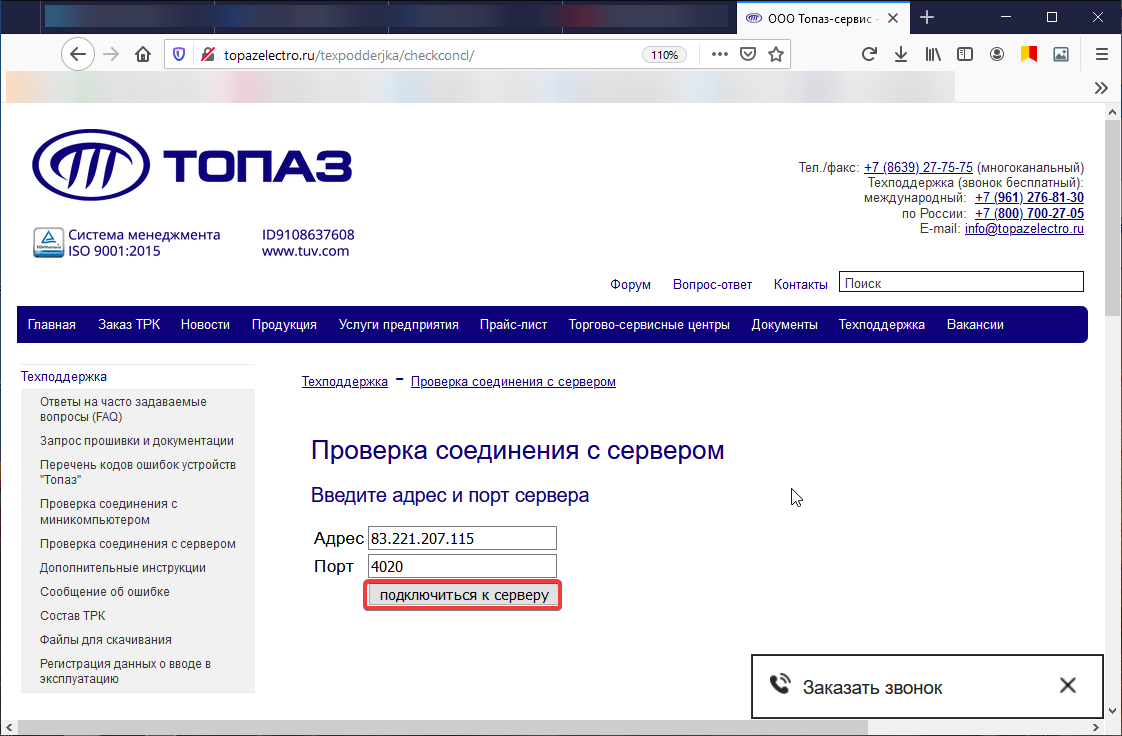This screenshot has height=736, width=1122.
Task: Show sidebars via the sidebar icon
Action: (x=965, y=54)
